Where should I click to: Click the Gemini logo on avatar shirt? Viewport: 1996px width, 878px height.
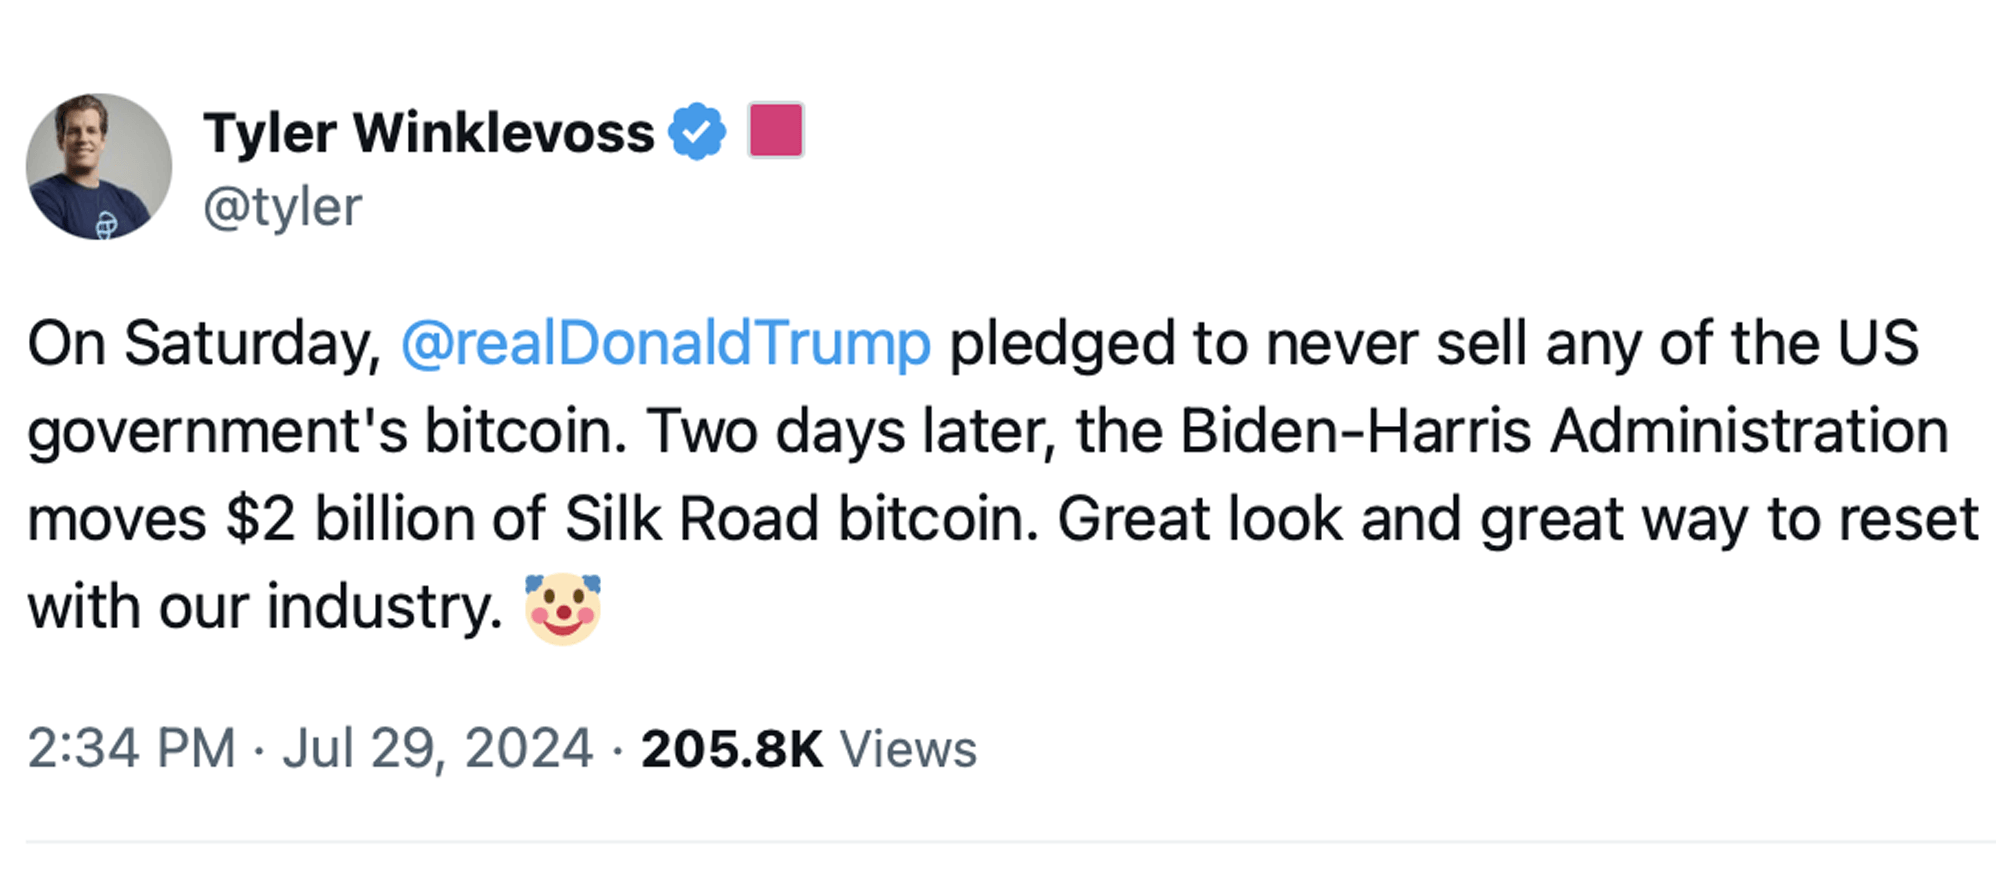pyautogui.click(x=107, y=225)
